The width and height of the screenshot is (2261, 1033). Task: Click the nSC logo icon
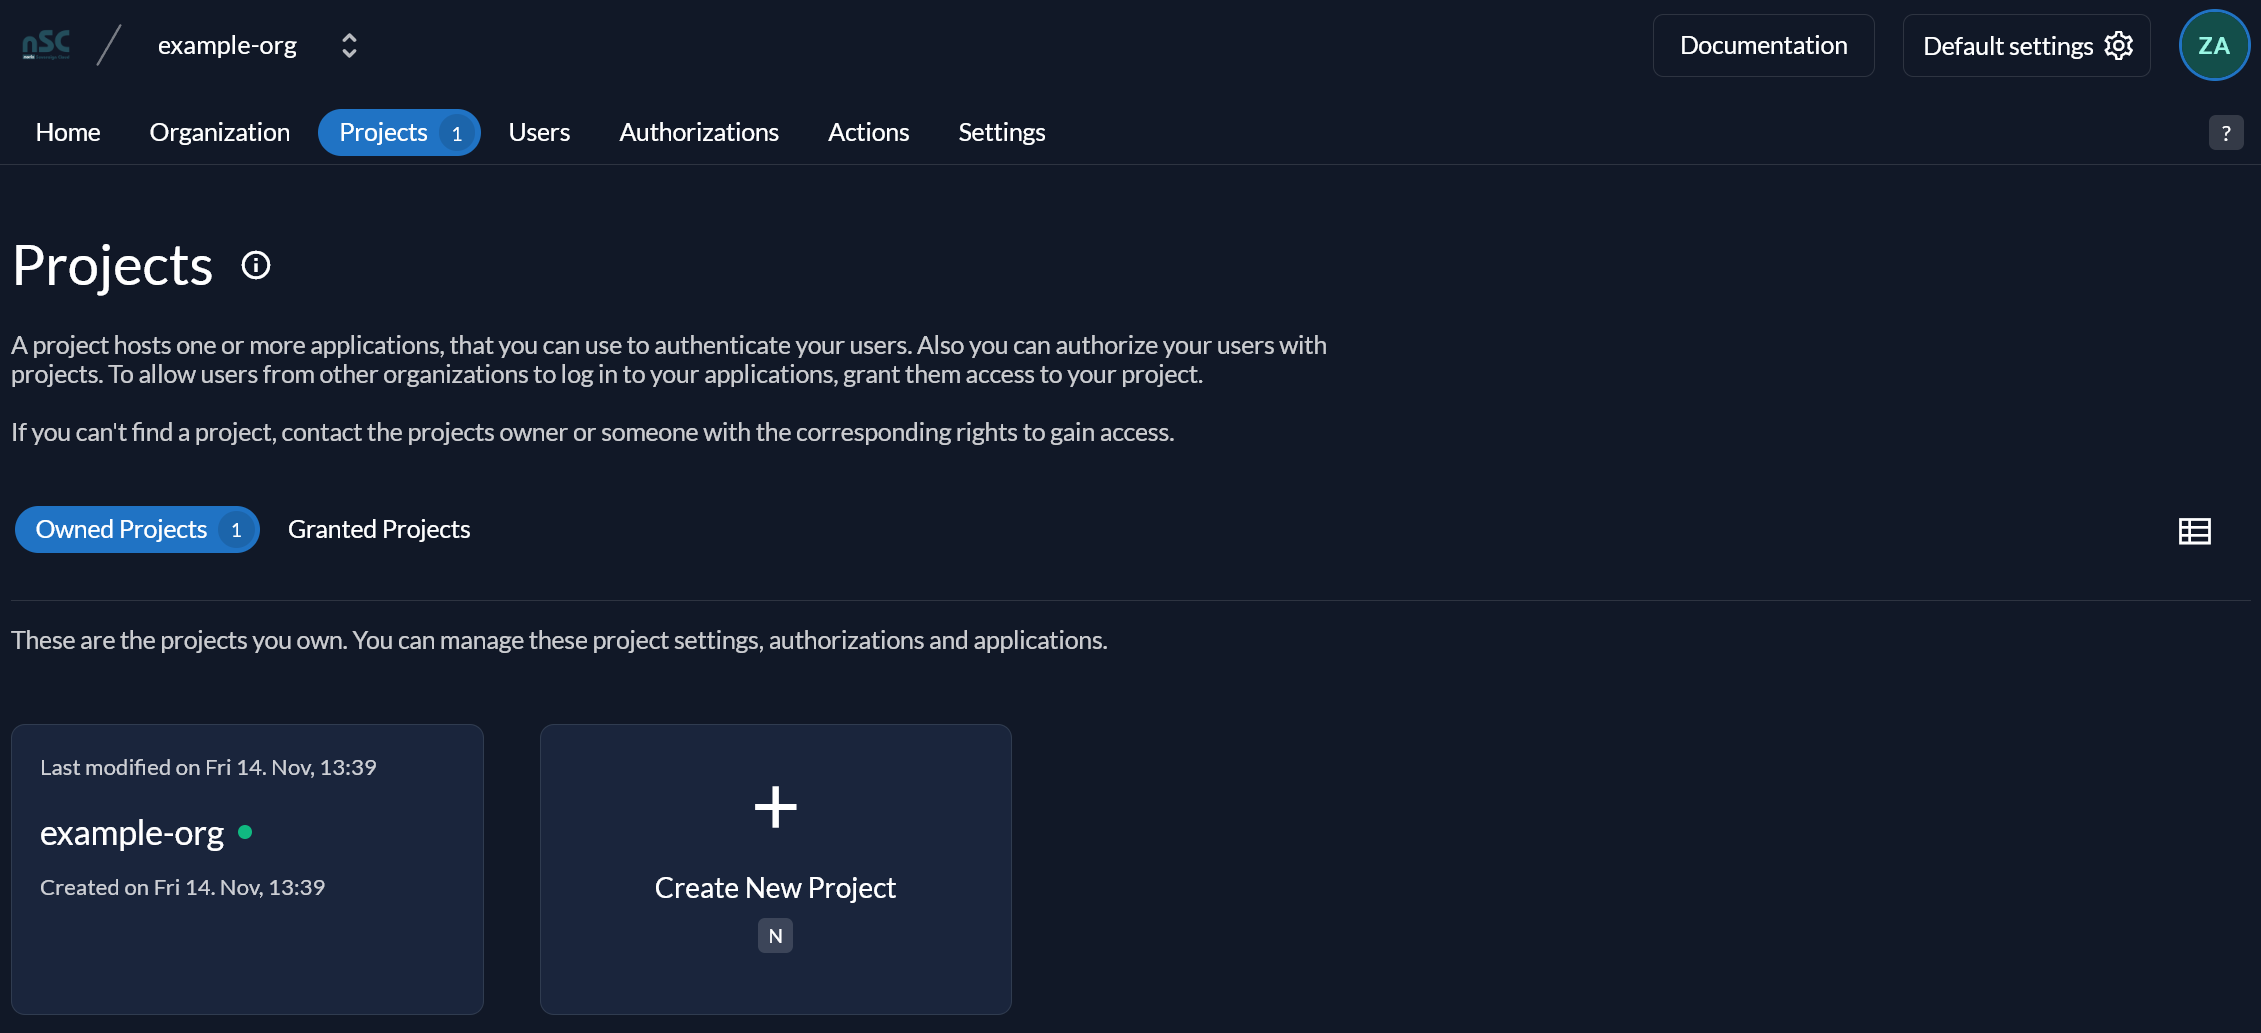pyautogui.click(x=46, y=45)
